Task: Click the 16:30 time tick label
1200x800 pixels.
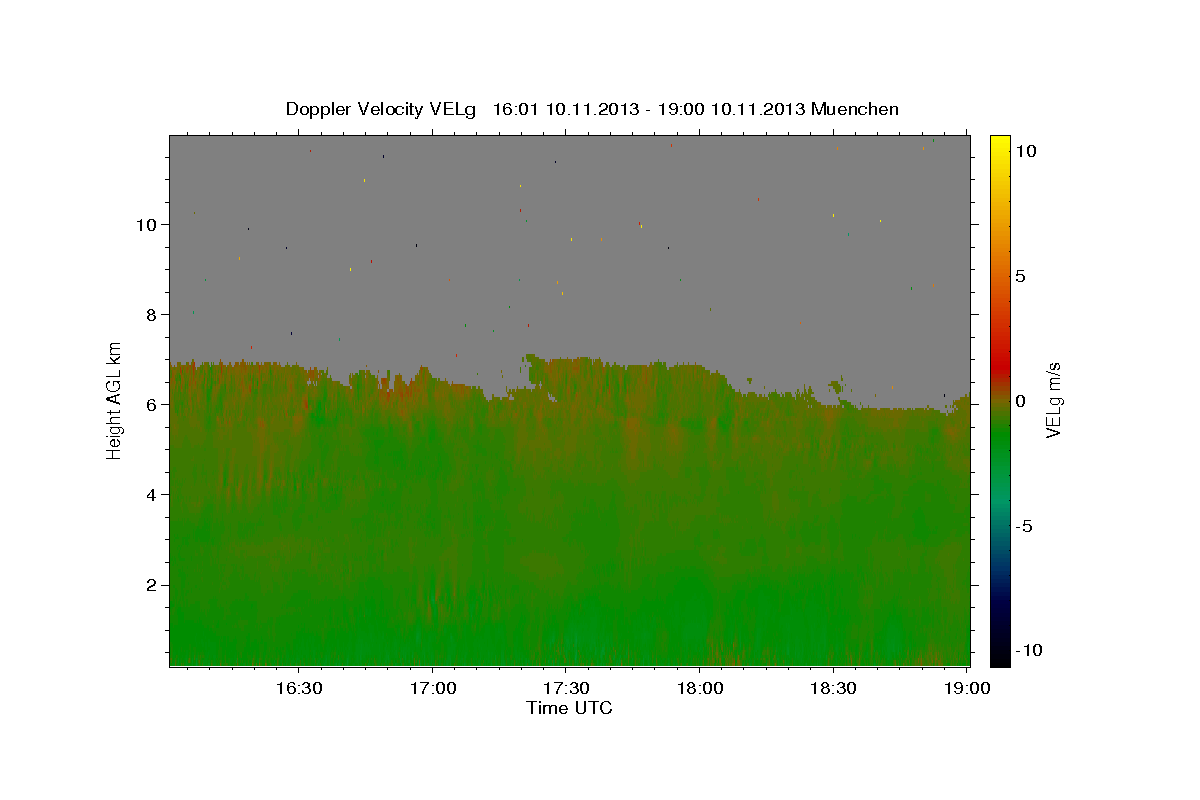Action: 298,688
